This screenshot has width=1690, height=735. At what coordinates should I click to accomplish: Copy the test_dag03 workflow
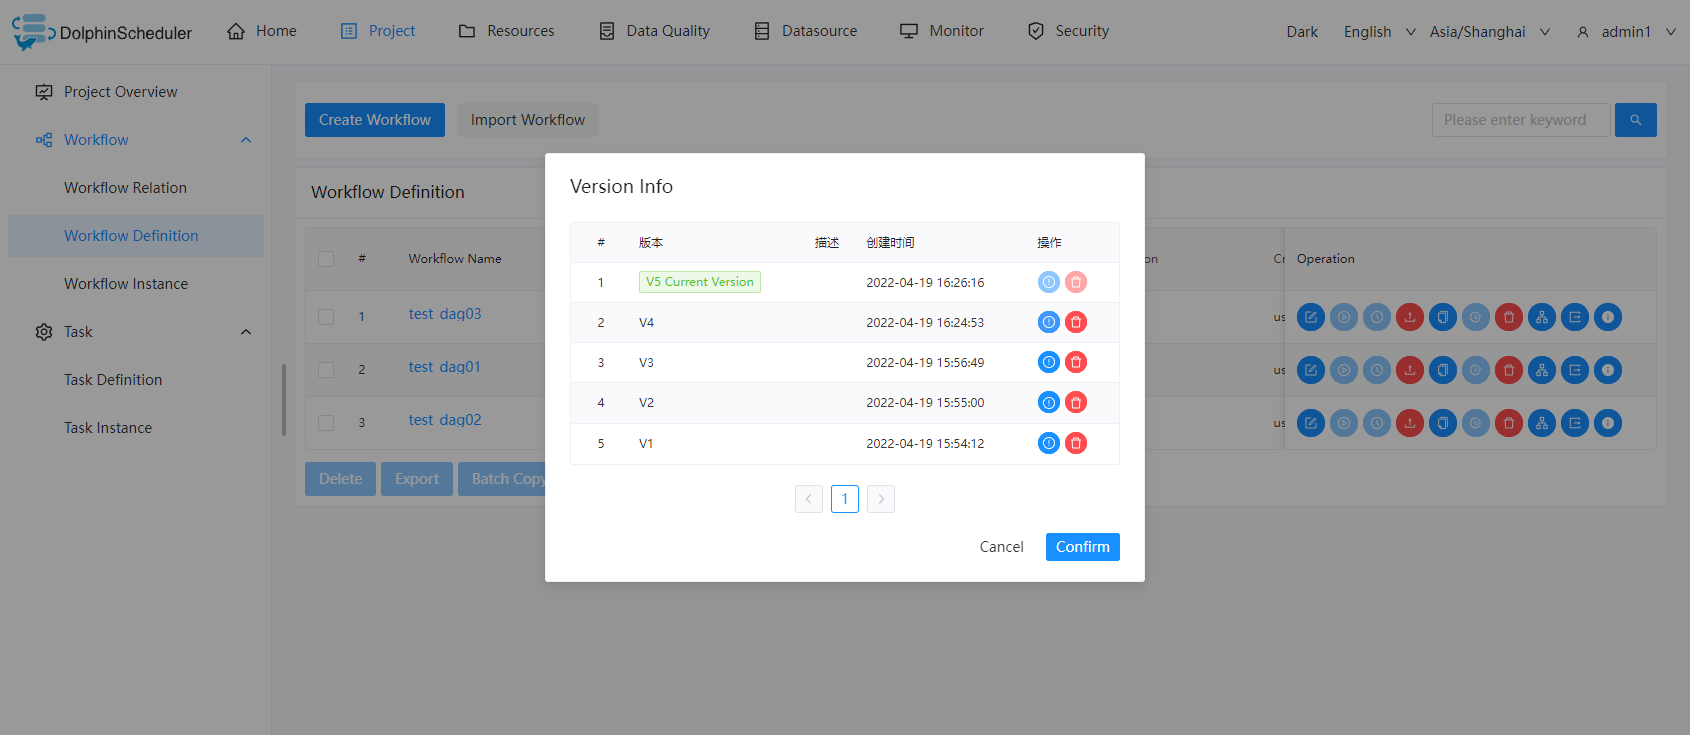(x=1443, y=317)
